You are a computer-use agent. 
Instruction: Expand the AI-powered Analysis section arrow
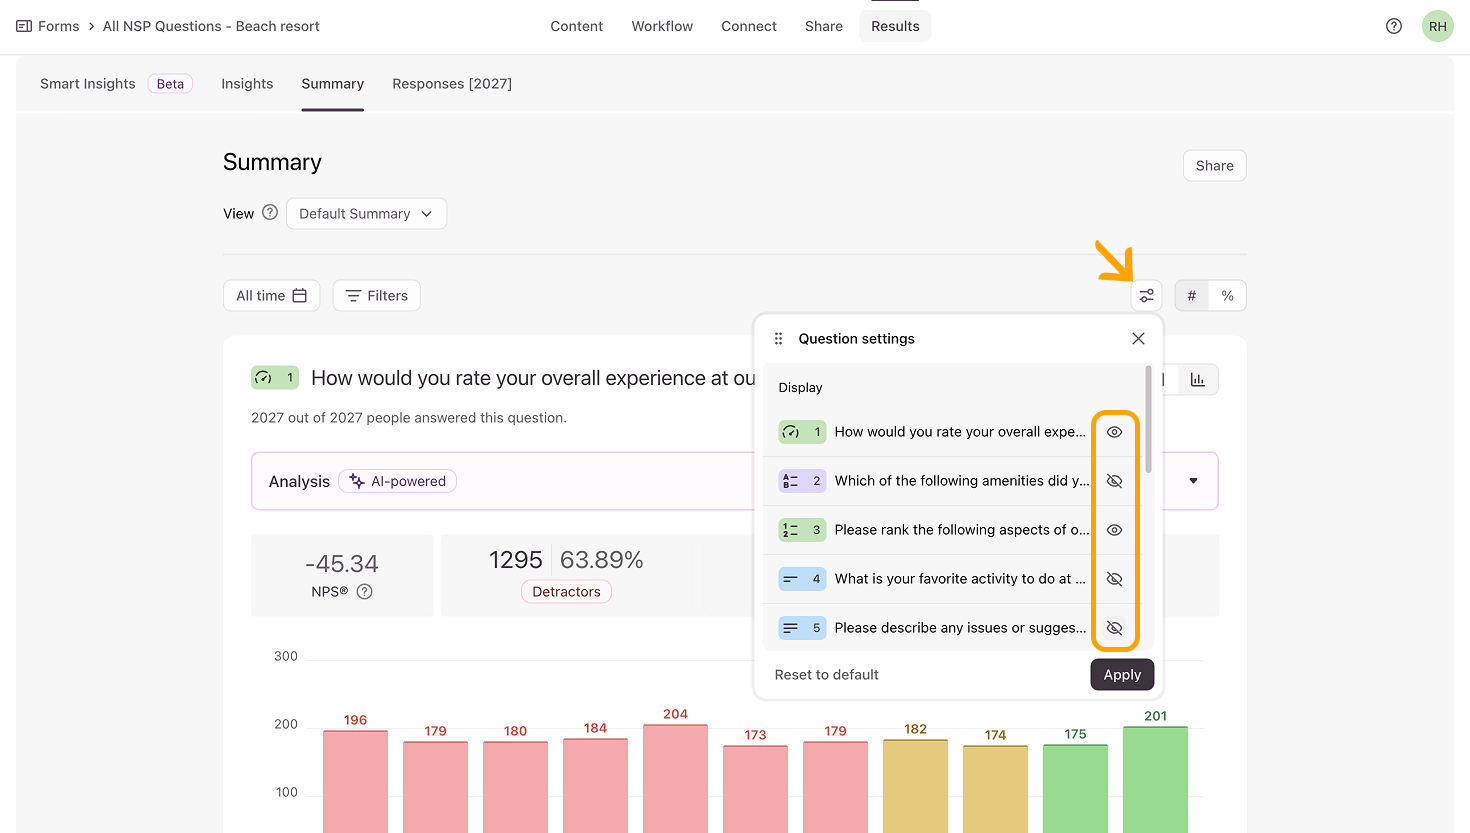[x=1193, y=481]
